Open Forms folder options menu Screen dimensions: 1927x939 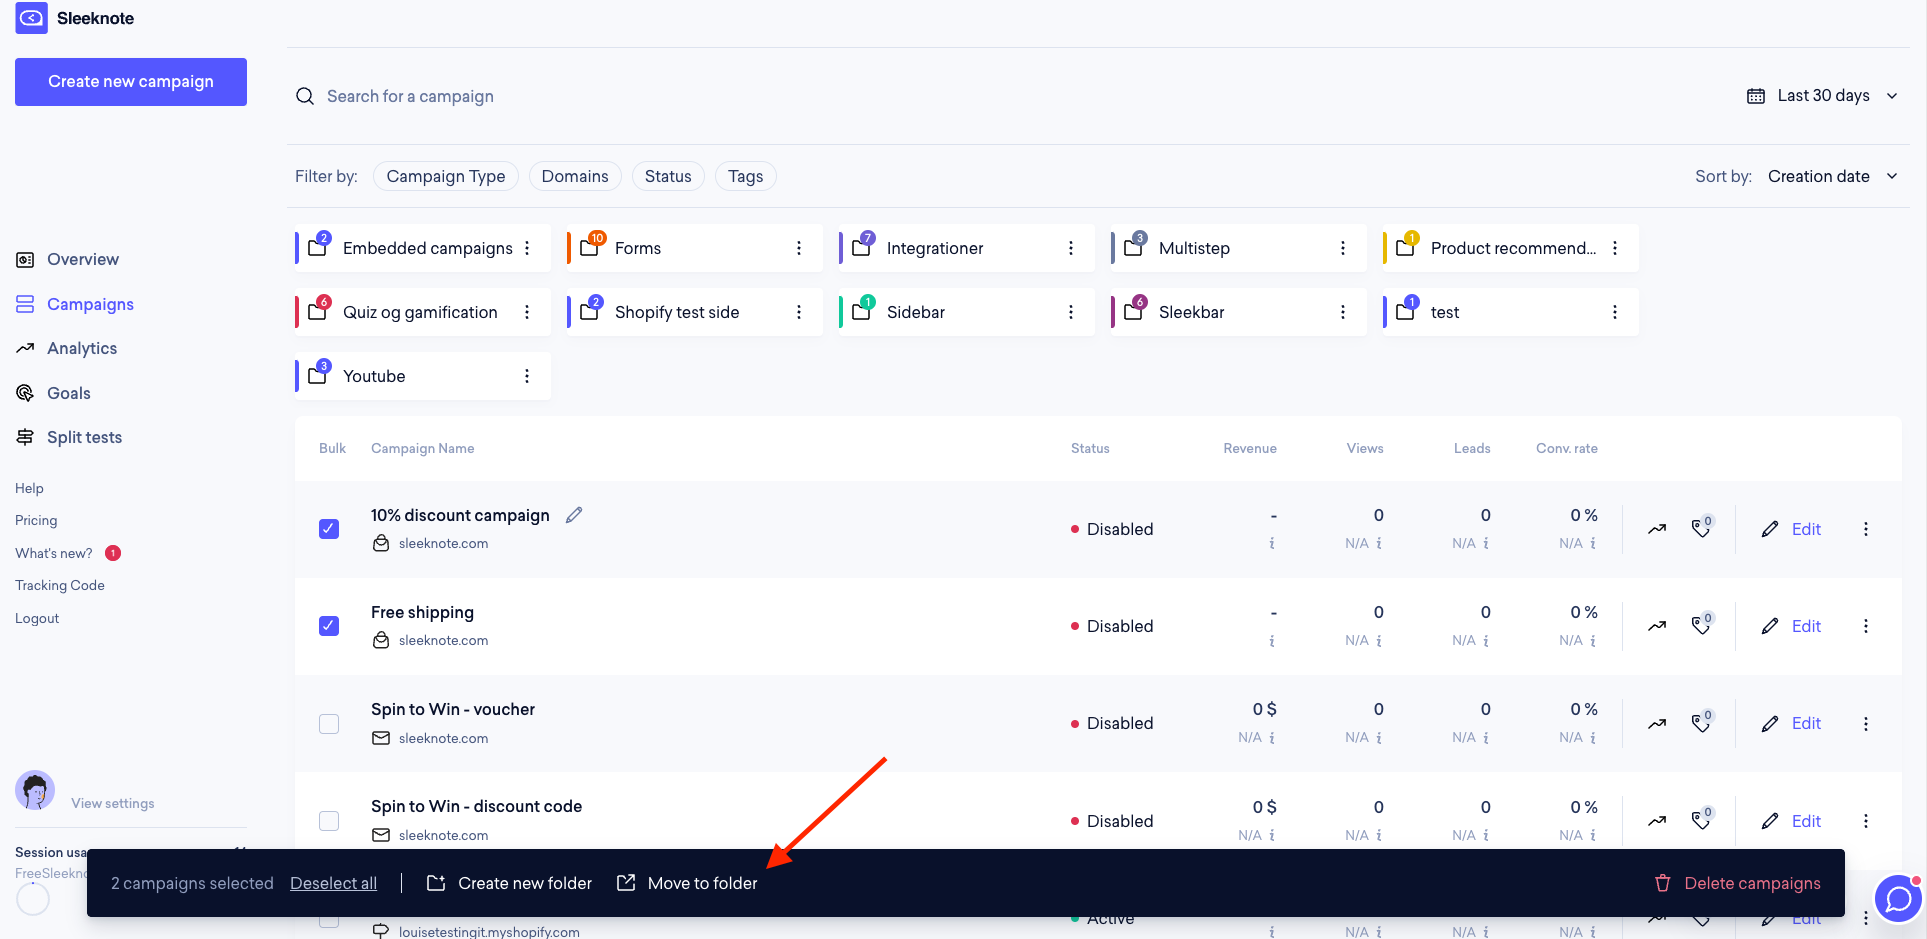799,248
